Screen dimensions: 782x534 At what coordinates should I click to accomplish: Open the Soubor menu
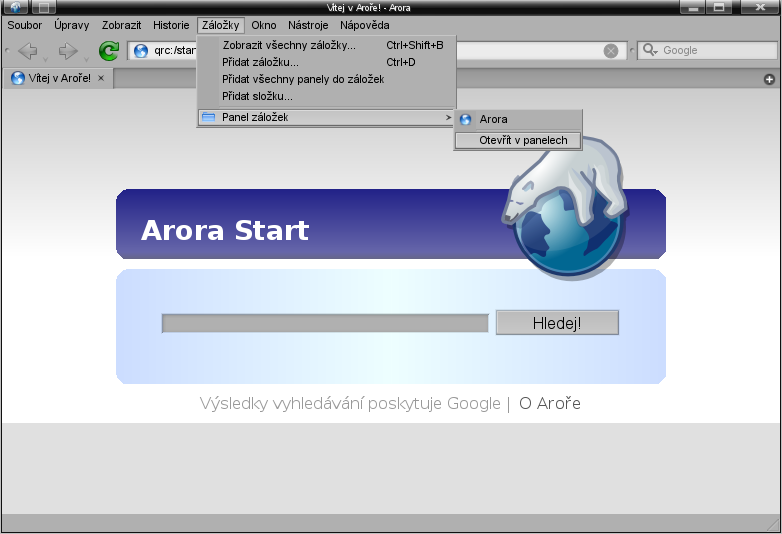24,25
